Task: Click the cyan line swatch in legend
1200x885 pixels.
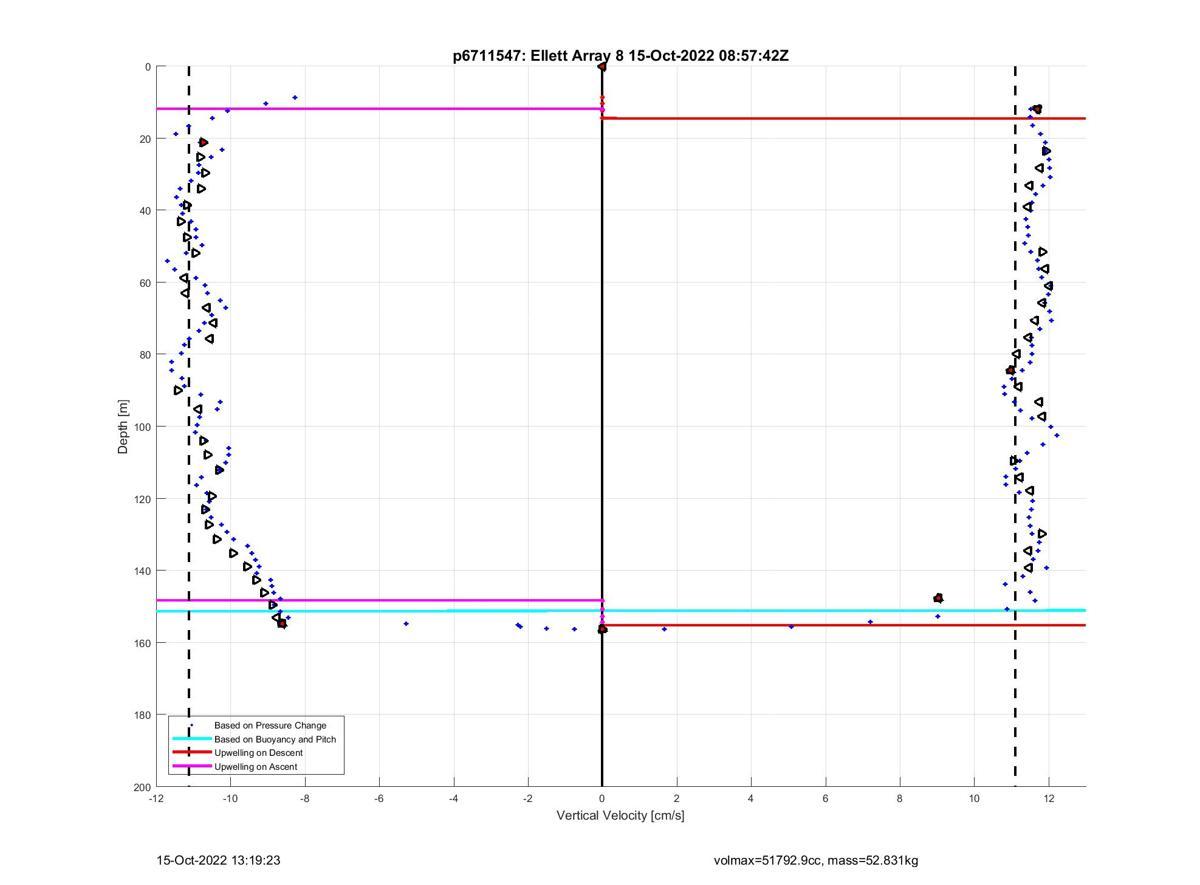Action: tap(191, 739)
